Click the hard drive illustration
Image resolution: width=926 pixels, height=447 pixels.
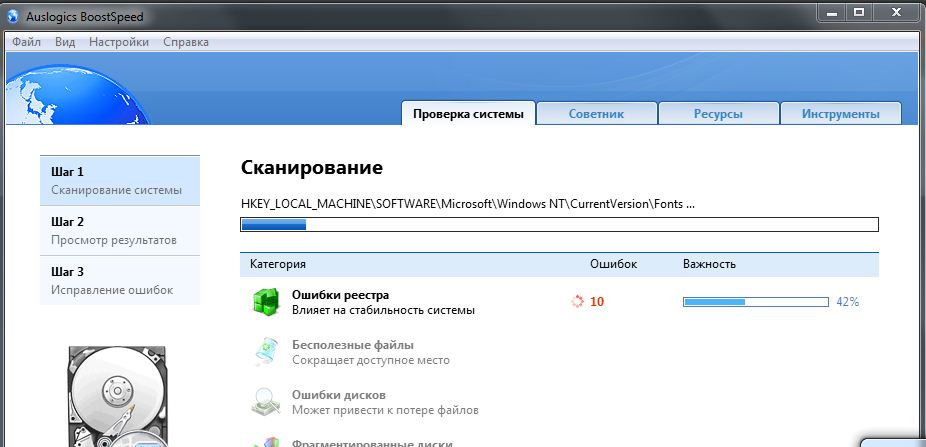[x=118, y=396]
